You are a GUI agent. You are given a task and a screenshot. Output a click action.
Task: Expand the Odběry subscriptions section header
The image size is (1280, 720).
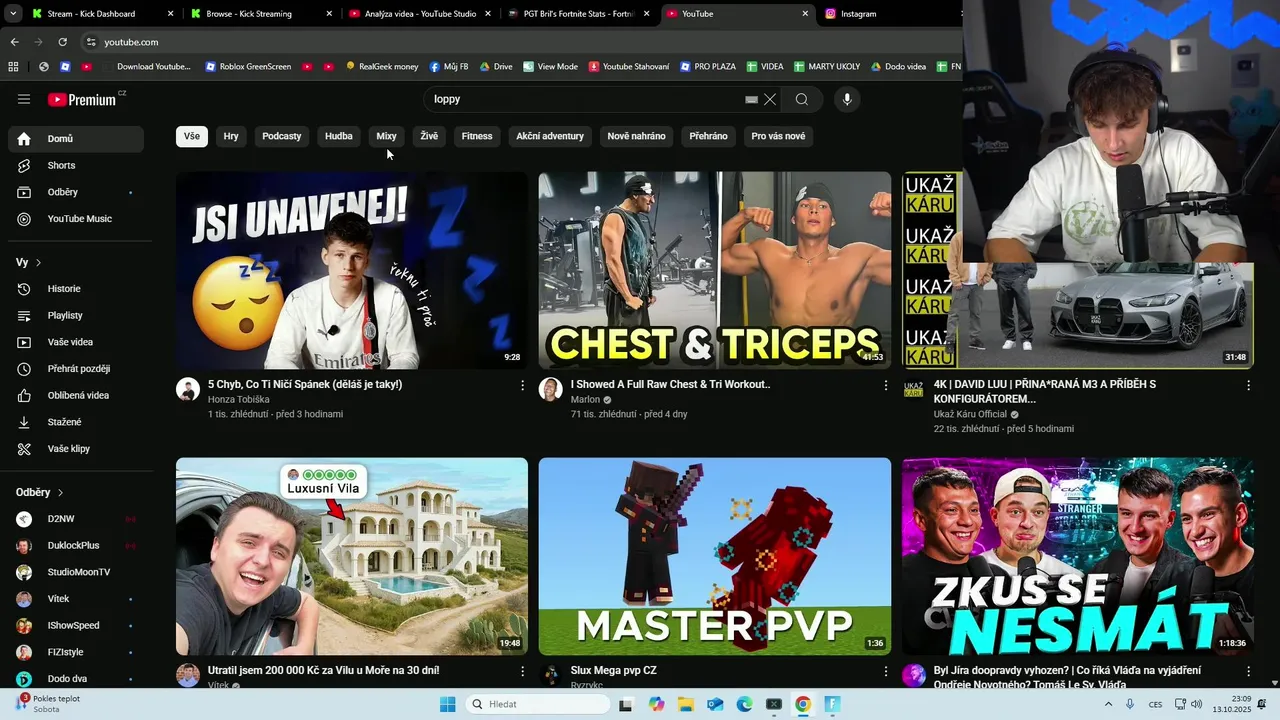(40, 492)
